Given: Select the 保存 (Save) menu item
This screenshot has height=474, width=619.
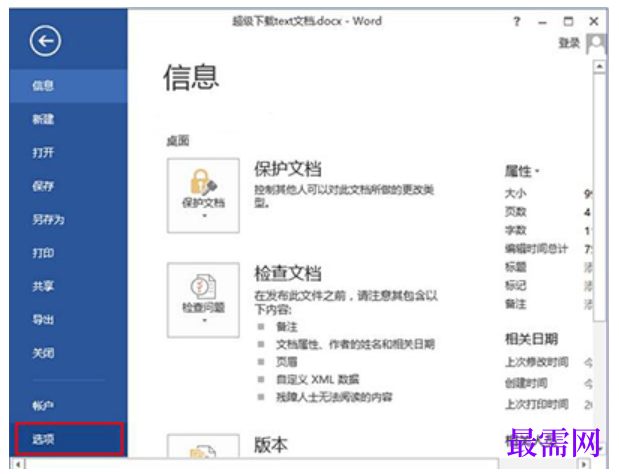Looking at the screenshot, I should [x=68, y=186].
